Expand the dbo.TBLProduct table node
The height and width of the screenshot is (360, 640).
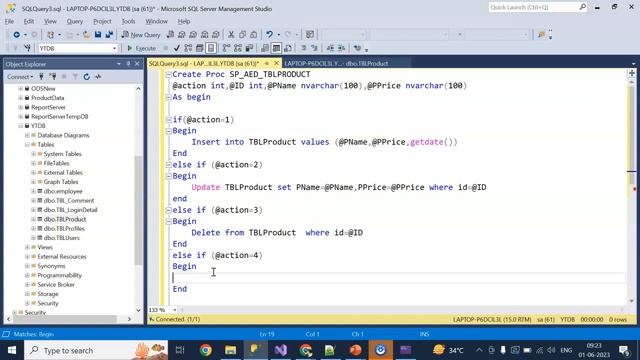(33, 219)
